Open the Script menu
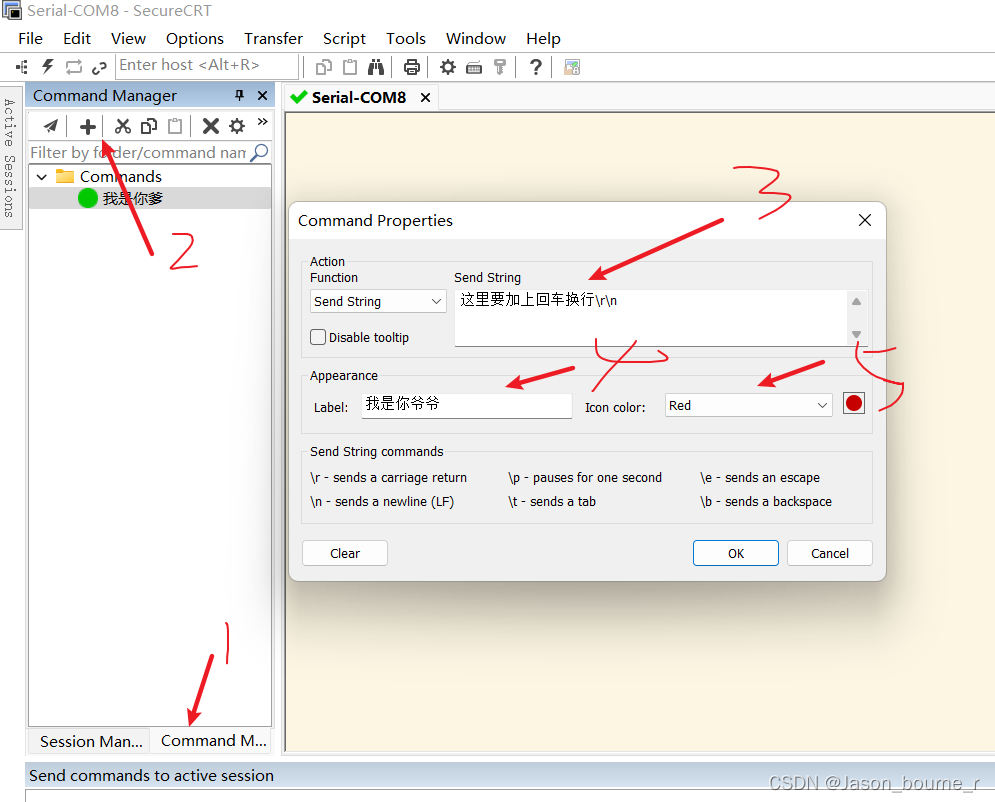995x802 pixels. [x=344, y=39]
